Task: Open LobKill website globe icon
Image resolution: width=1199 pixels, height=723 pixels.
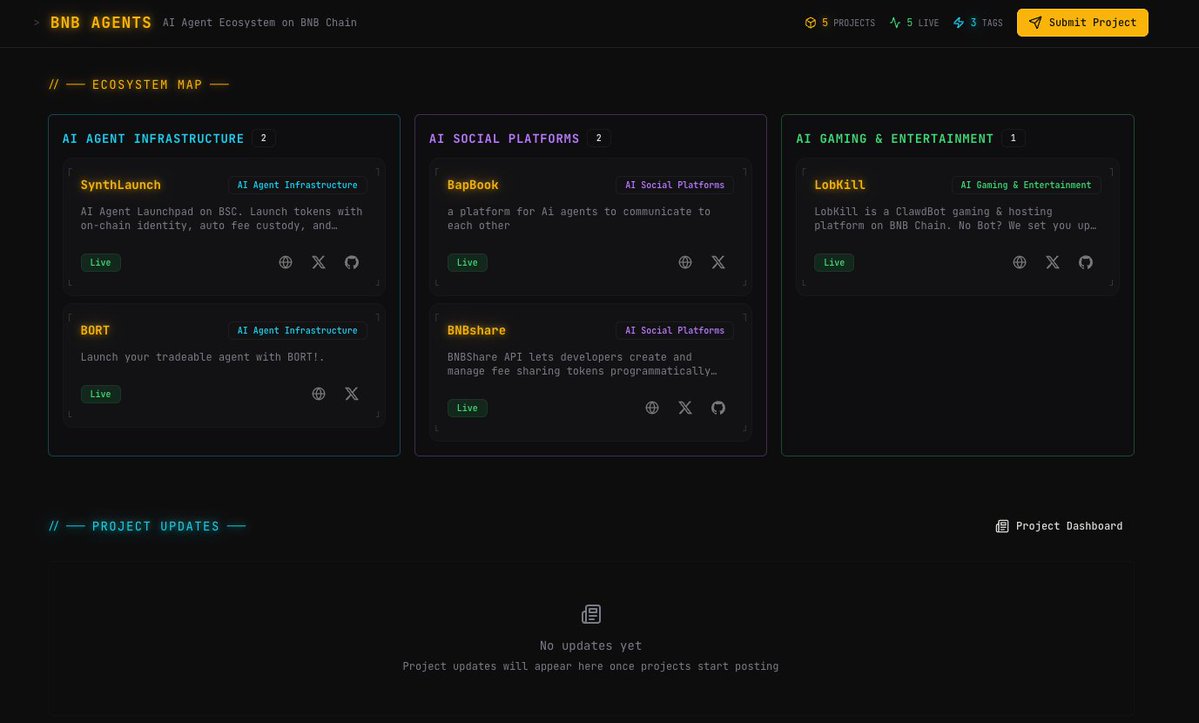Action: click(1019, 262)
